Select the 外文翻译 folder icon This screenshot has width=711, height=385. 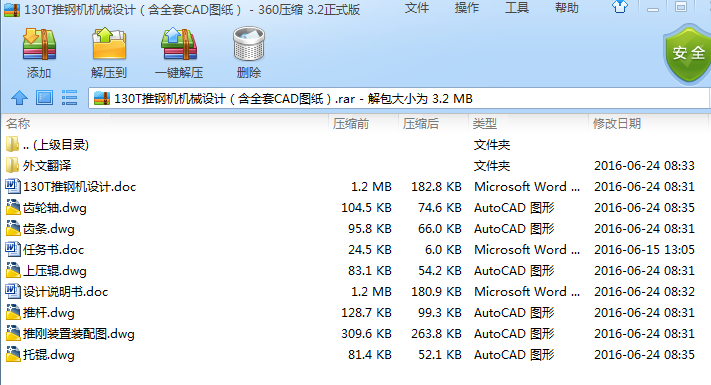pos(12,166)
